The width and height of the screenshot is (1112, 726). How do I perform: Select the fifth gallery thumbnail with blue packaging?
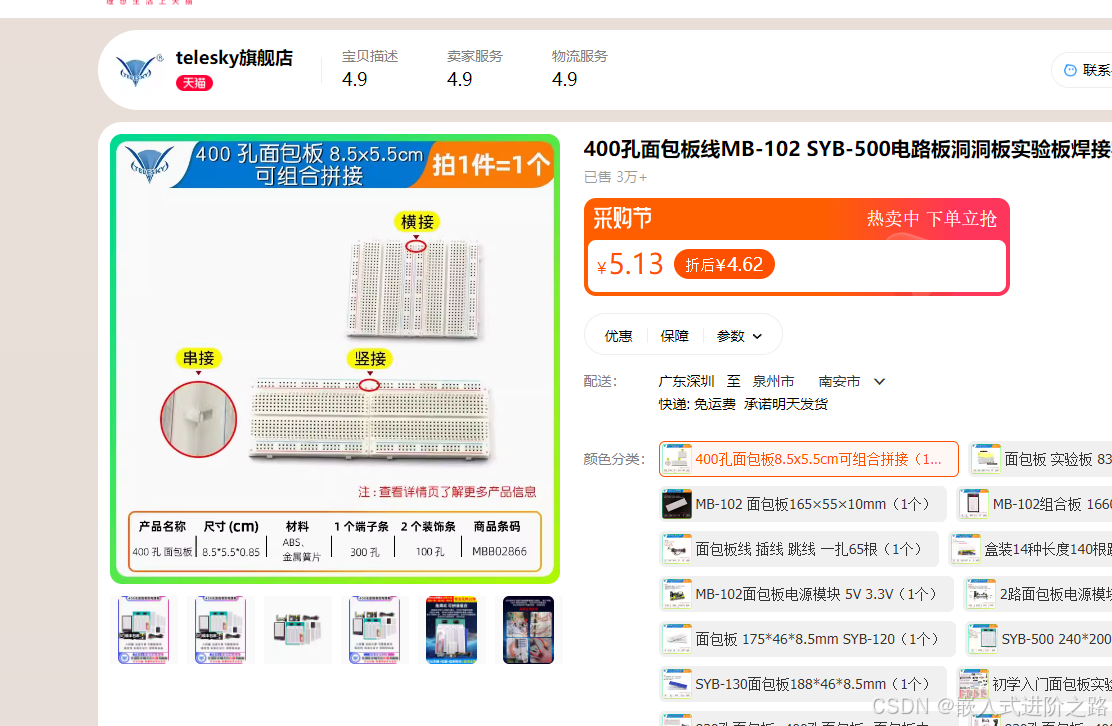[452, 630]
